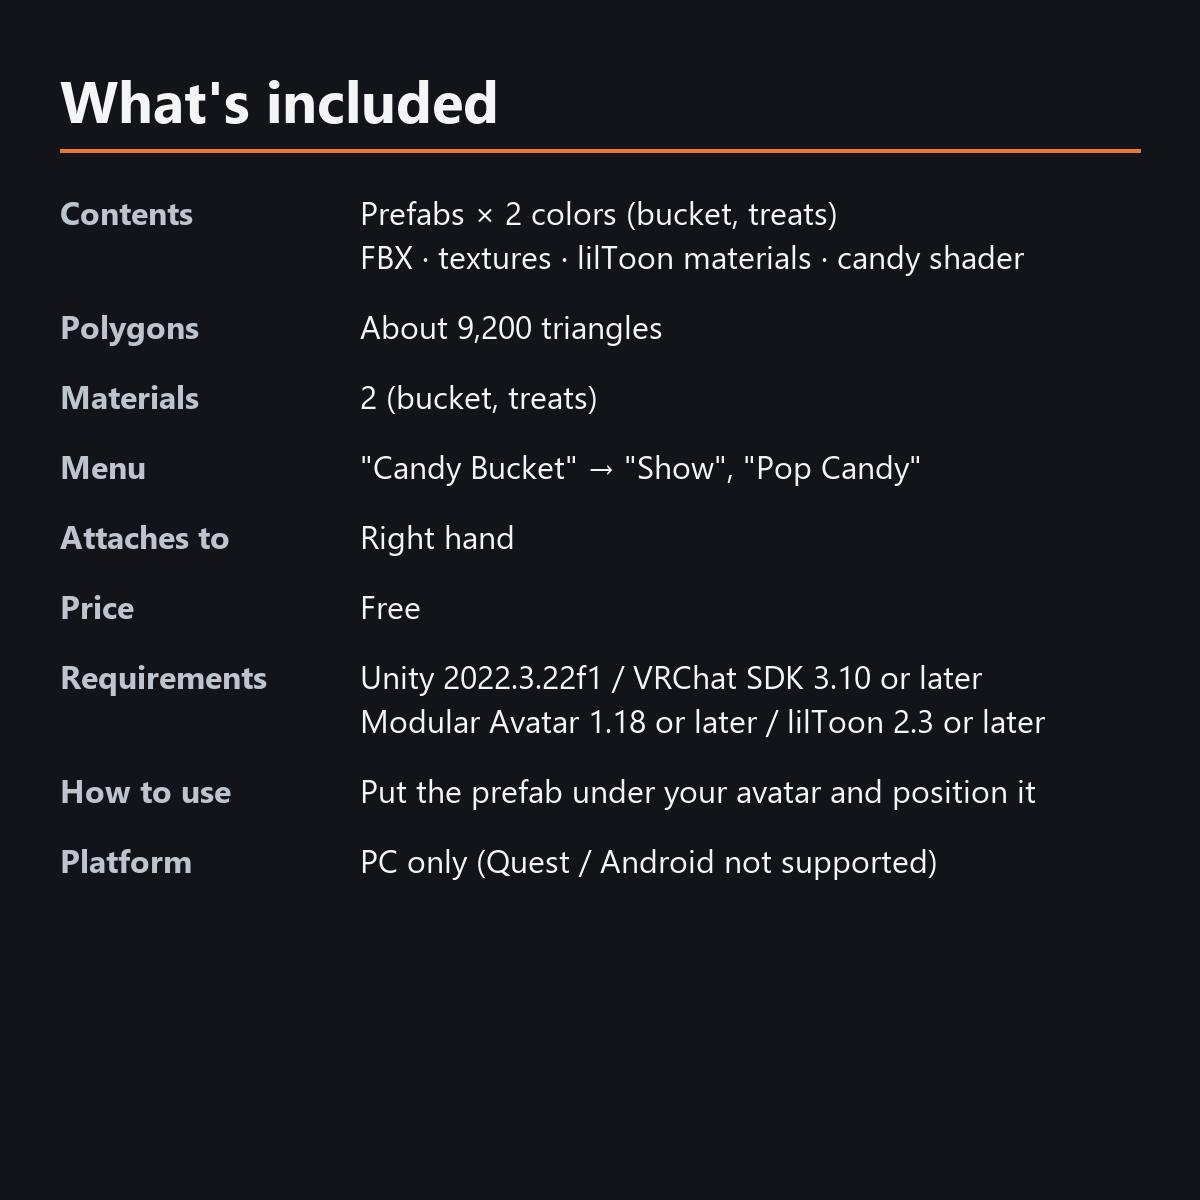This screenshot has width=1200, height=1200.
Task: Select the Contents row label
Action: [x=126, y=214]
